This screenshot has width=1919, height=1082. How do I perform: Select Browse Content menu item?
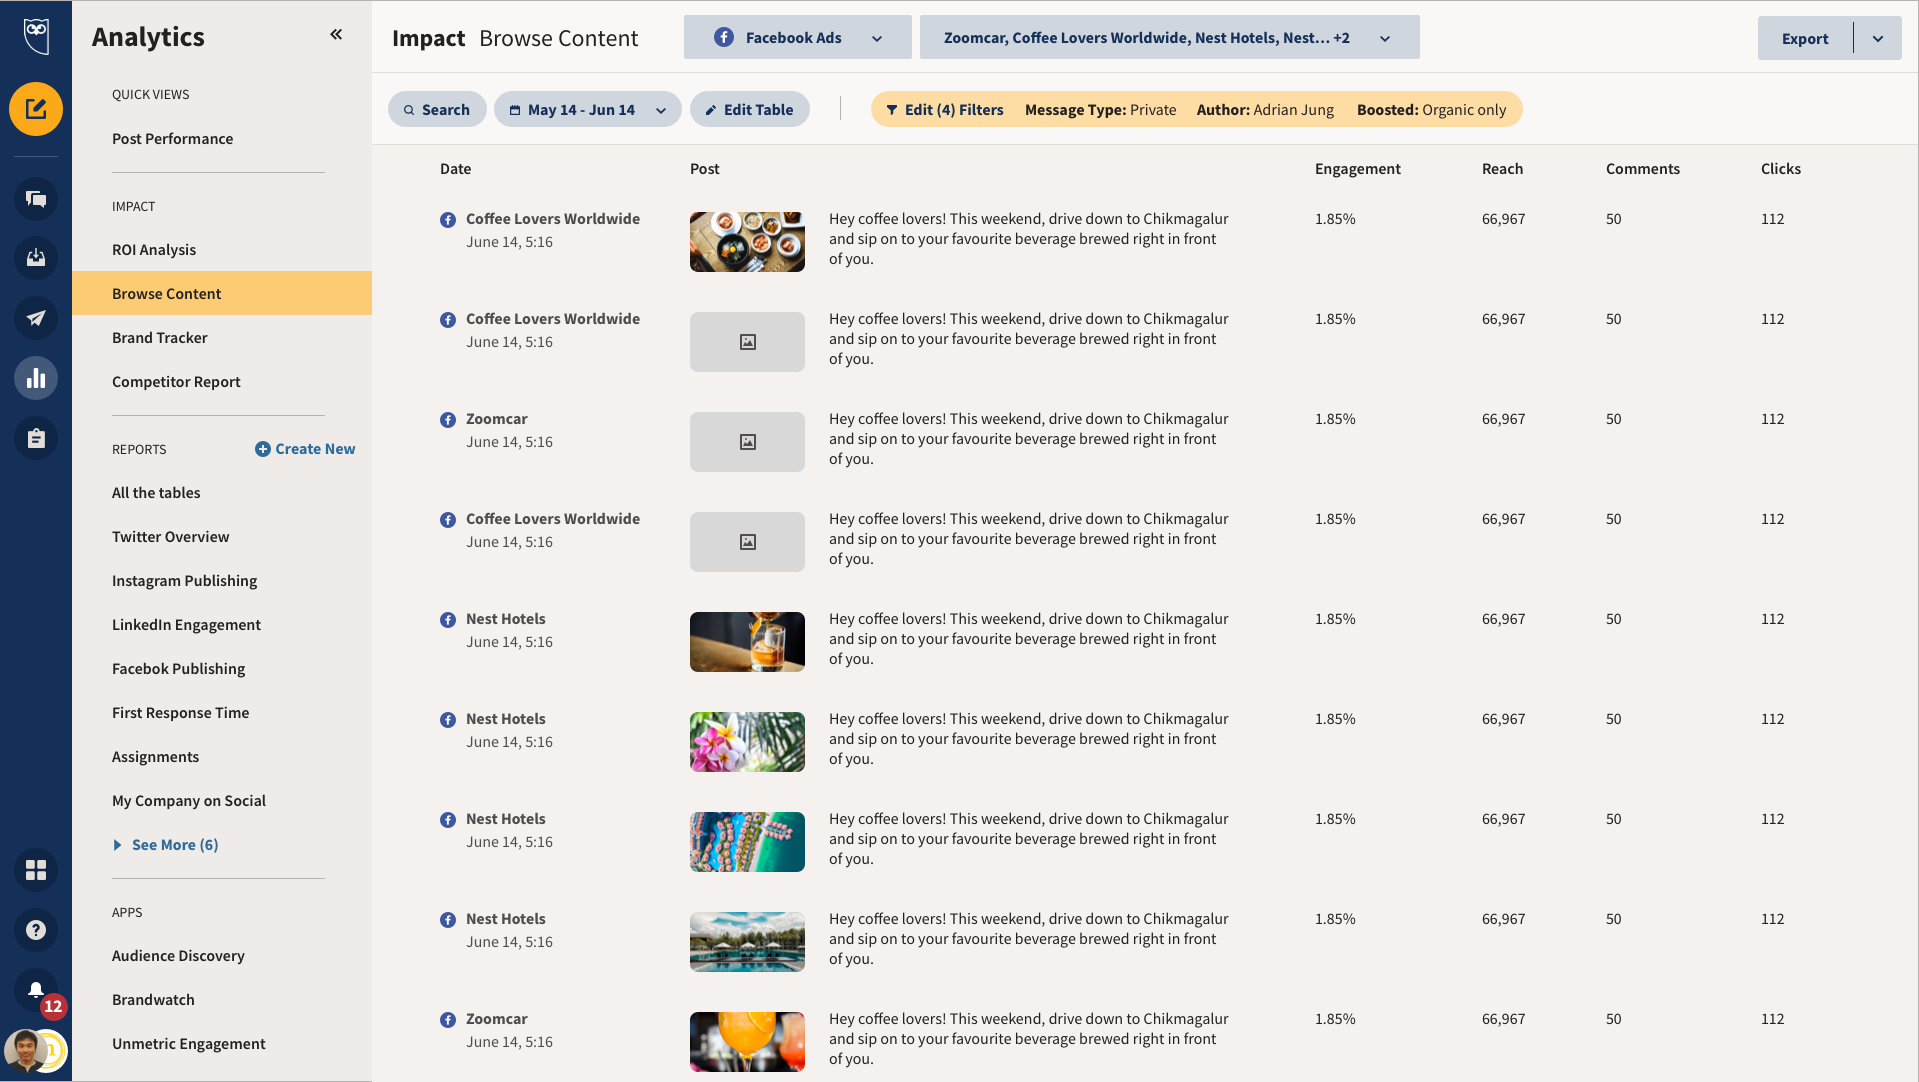tap(222, 293)
